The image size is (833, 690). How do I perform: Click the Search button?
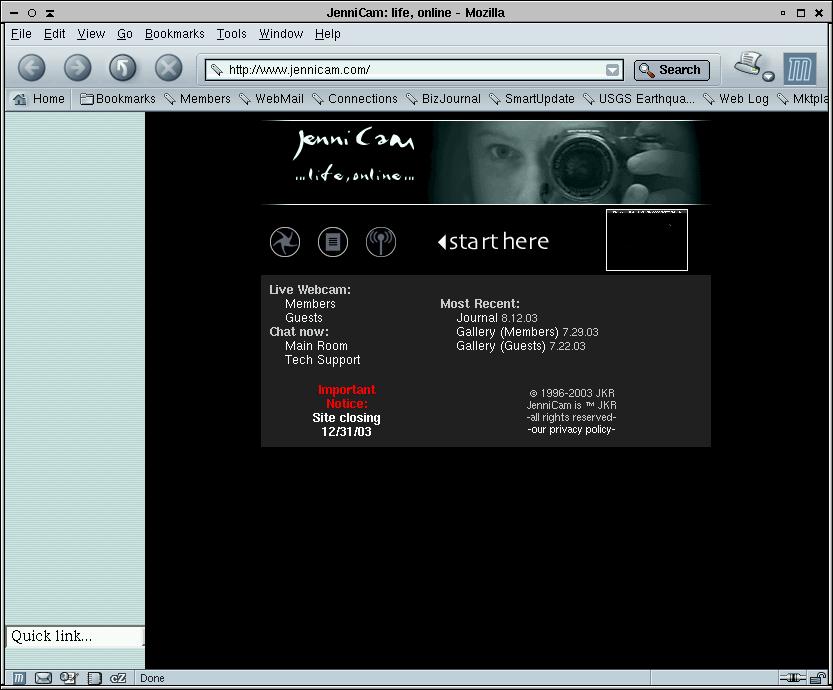672,70
